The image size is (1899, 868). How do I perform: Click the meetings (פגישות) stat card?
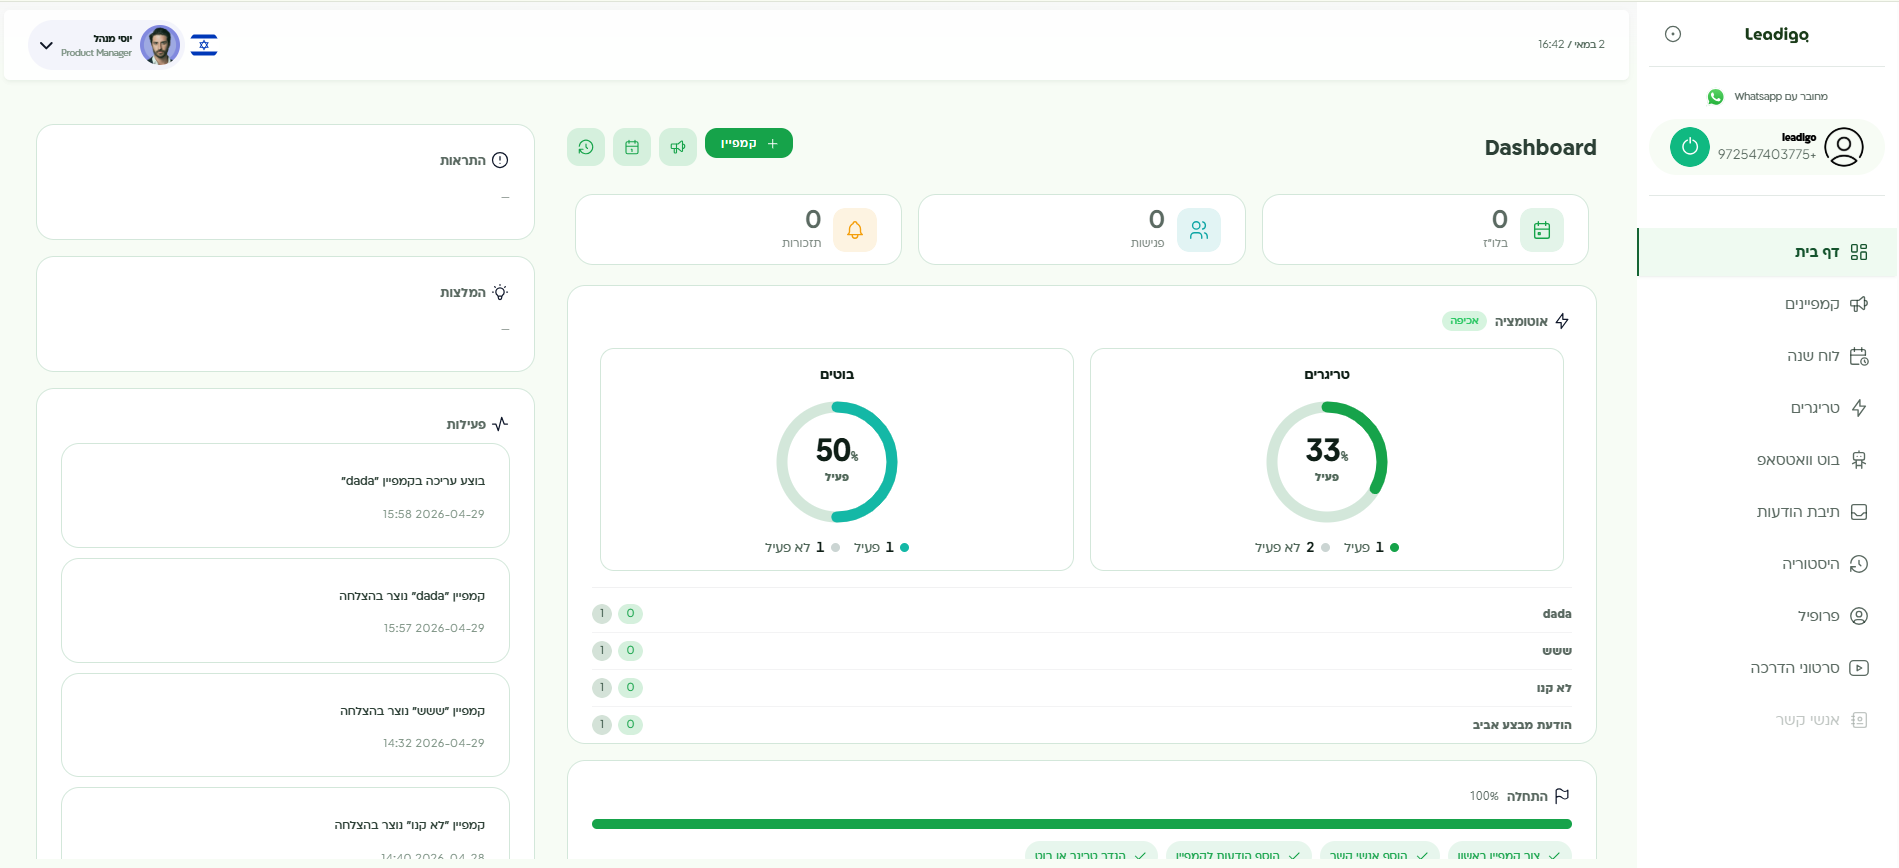pyautogui.click(x=1082, y=230)
